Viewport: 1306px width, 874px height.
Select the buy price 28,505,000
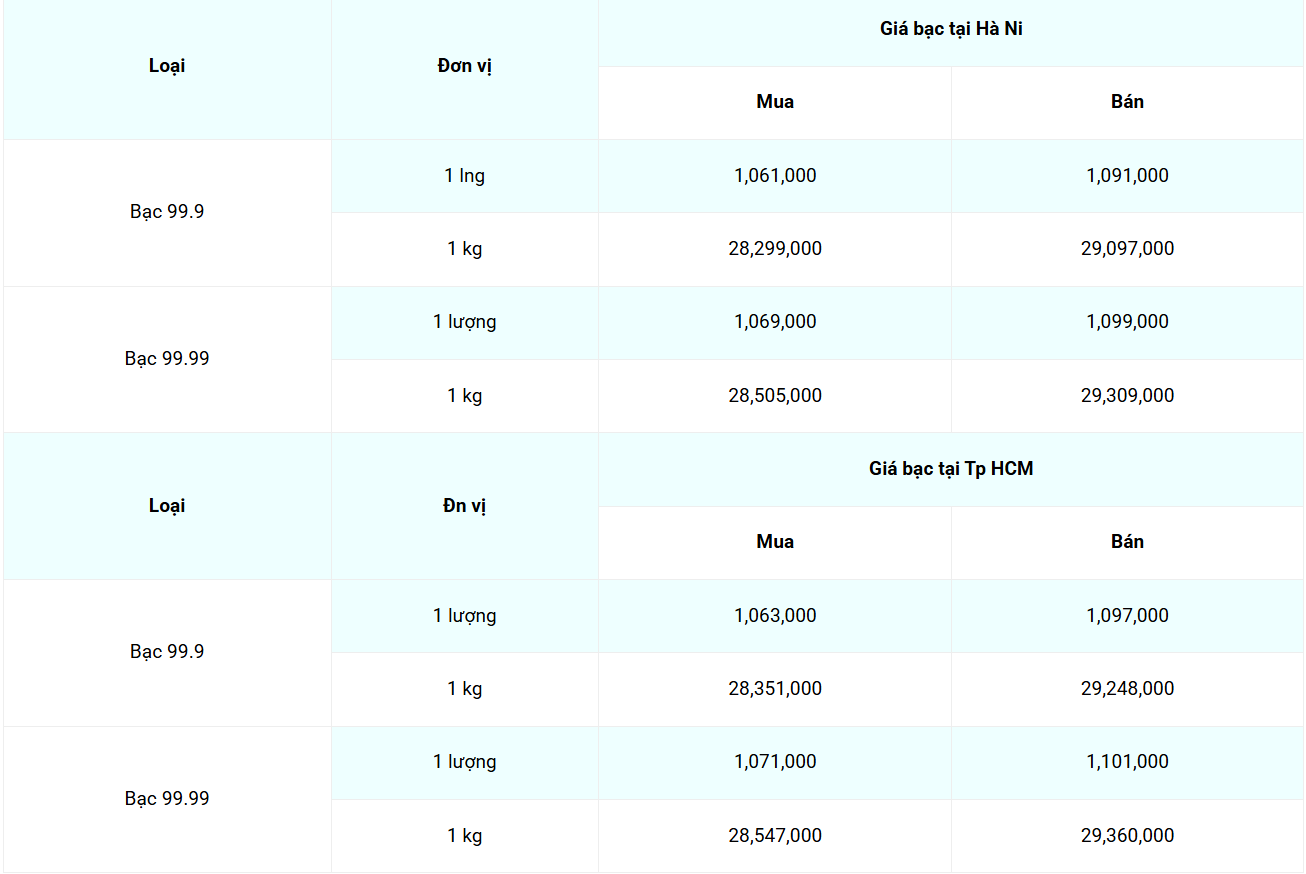pos(775,396)
